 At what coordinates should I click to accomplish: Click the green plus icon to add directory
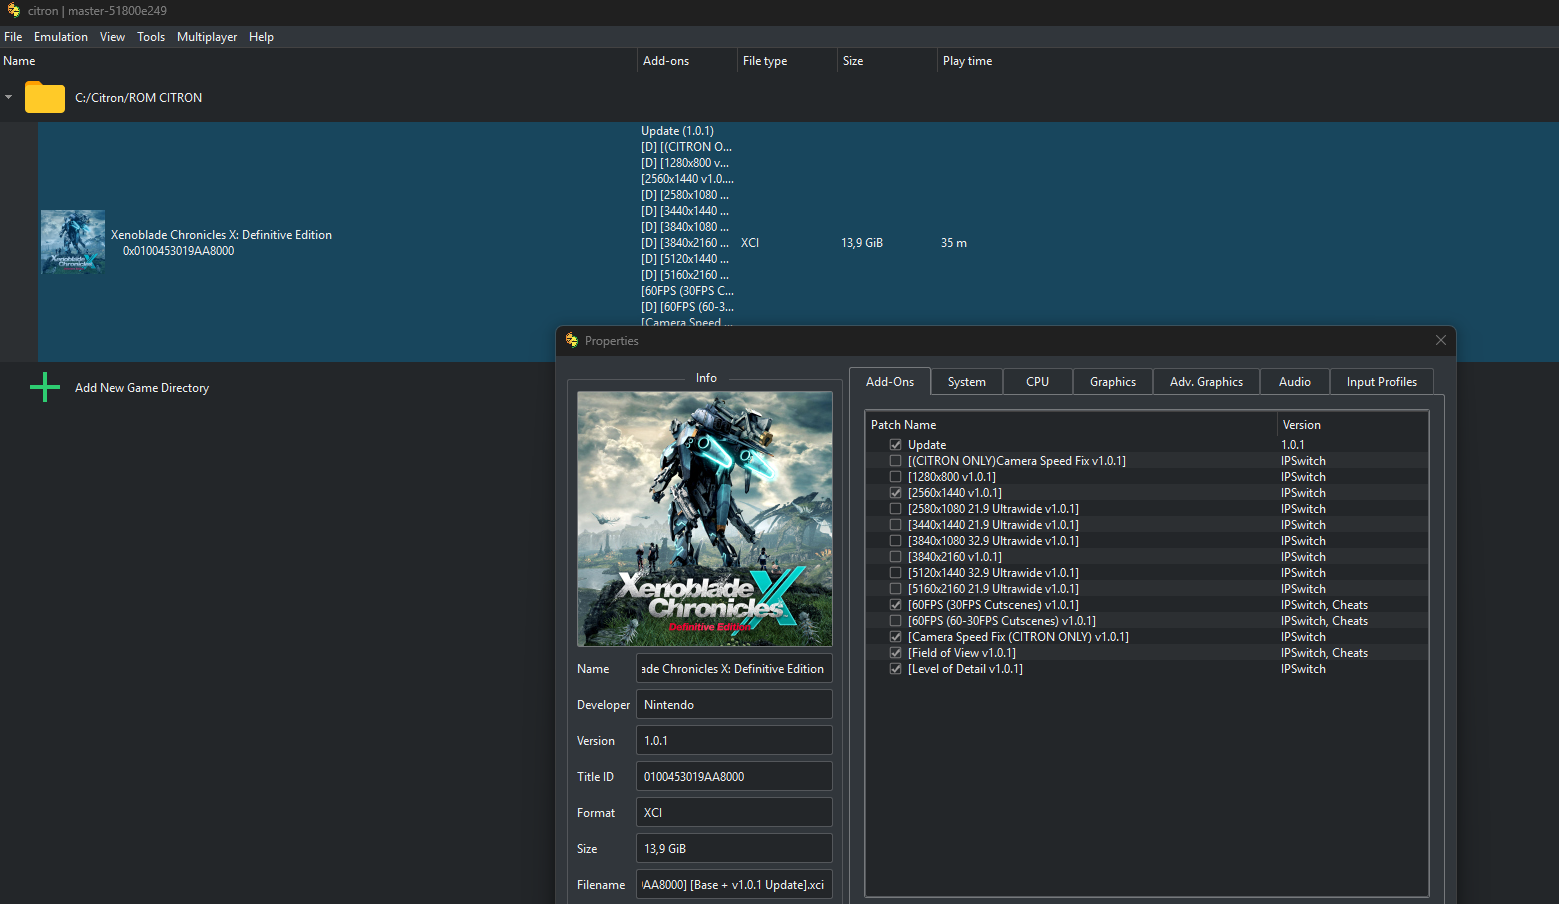(45, 387)
